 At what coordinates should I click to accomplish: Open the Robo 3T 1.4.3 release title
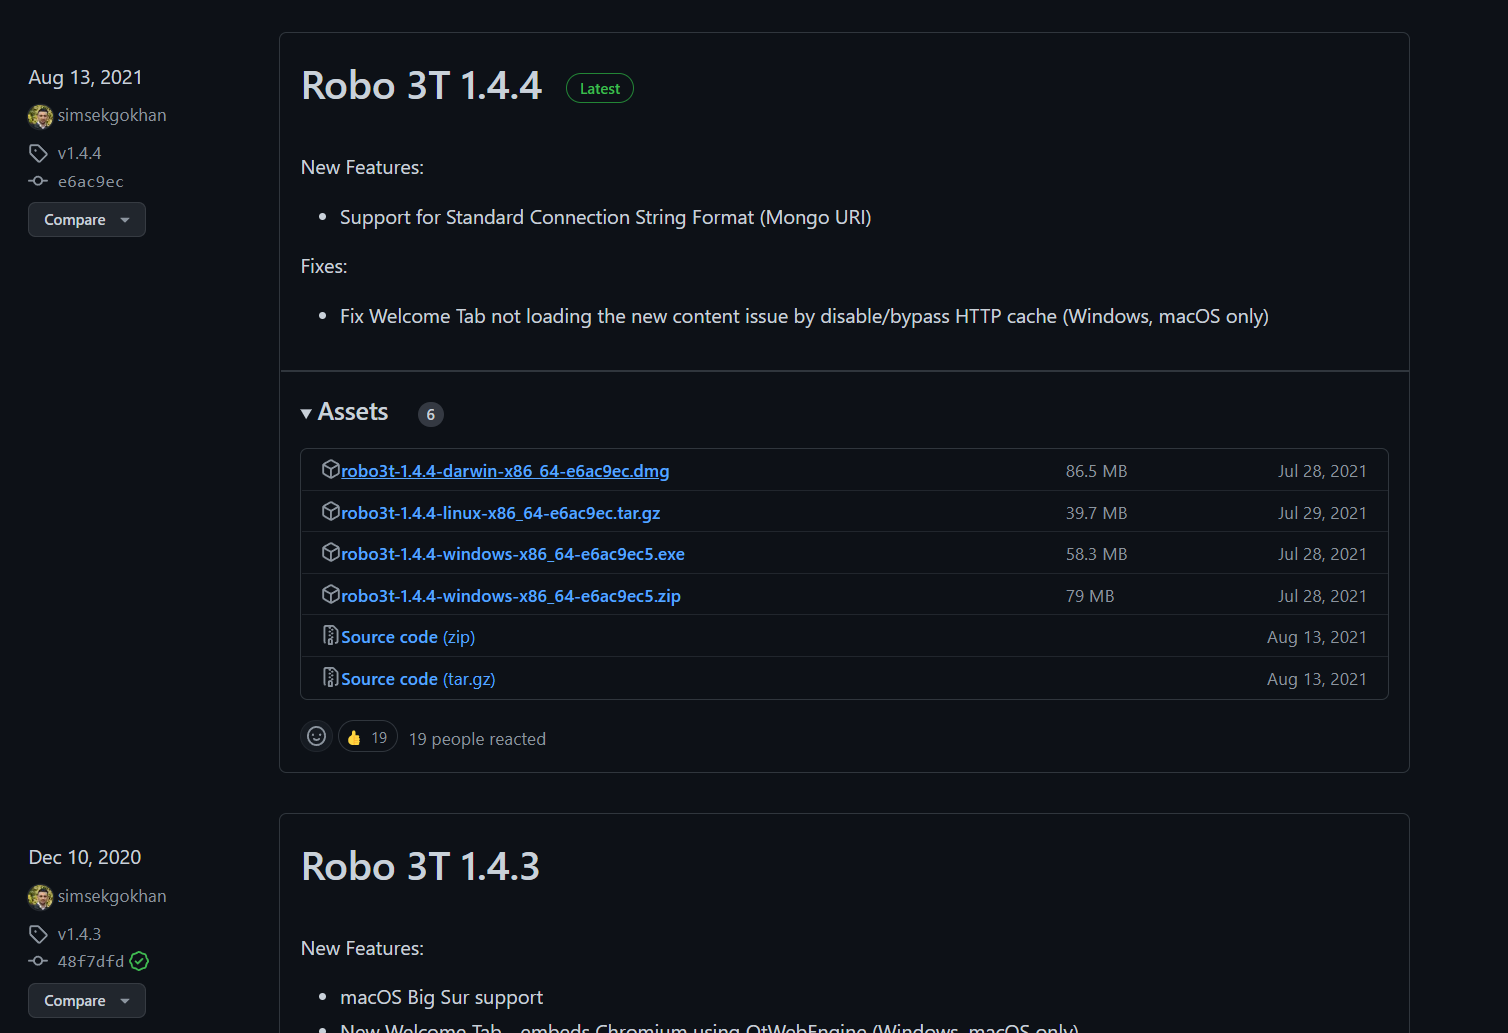(x=421, y=866)
